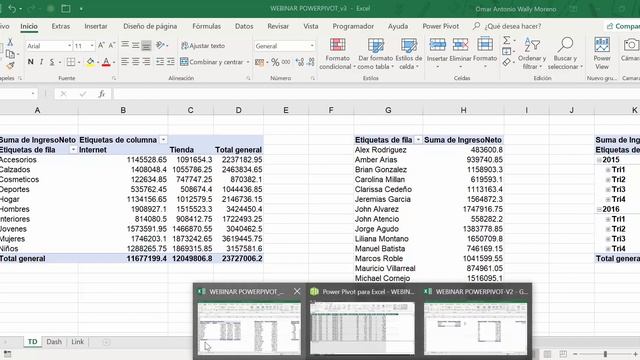Toggle Italic formatting (I)
Screen dimensions: 640x360
41,62
